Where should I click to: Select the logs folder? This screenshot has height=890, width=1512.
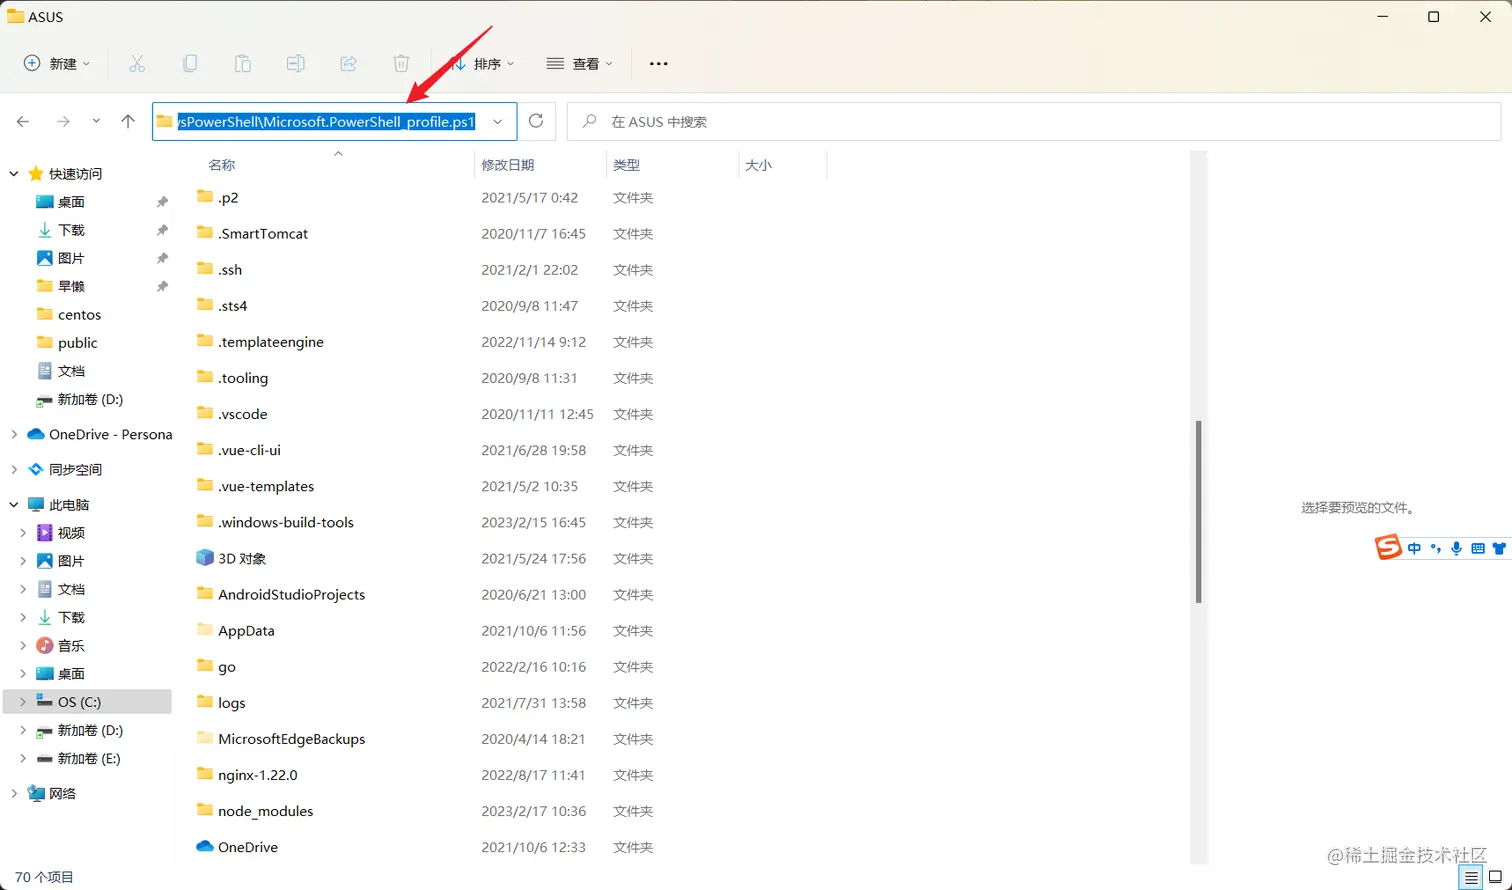pos(221,703)
